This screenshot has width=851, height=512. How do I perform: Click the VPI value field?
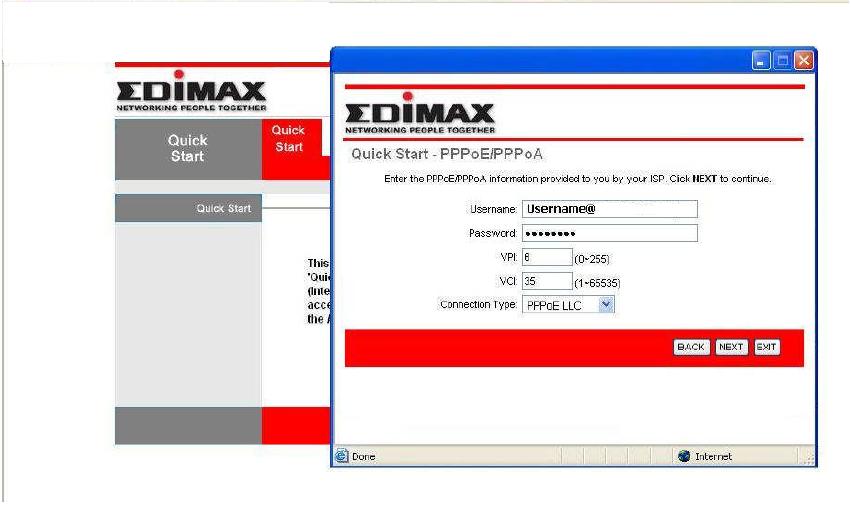pyautogui.click(x=547, y=257)
